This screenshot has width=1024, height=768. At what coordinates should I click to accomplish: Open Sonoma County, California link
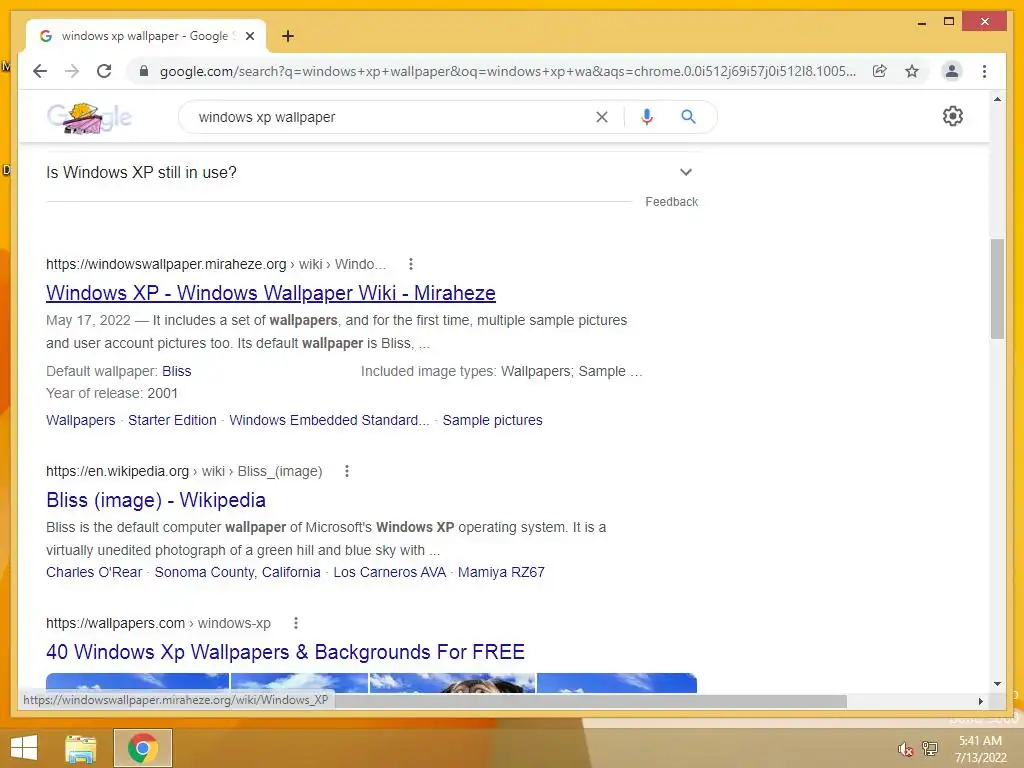click(x=238, y=572)
